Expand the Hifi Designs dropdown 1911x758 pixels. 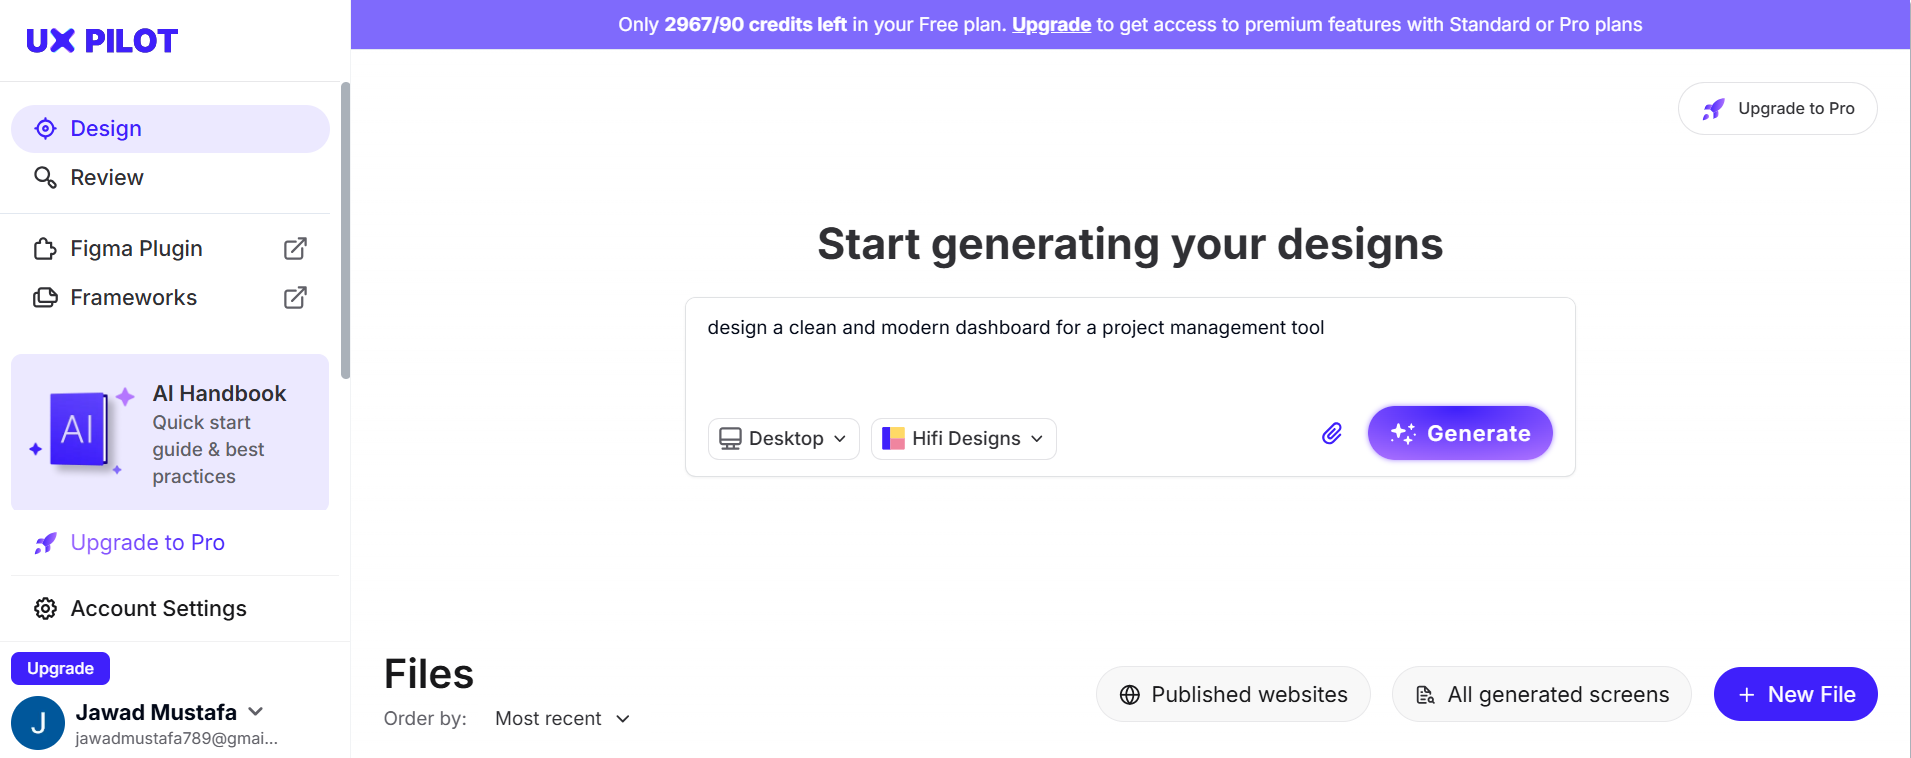pyautogui.click(x=963, y=439)
